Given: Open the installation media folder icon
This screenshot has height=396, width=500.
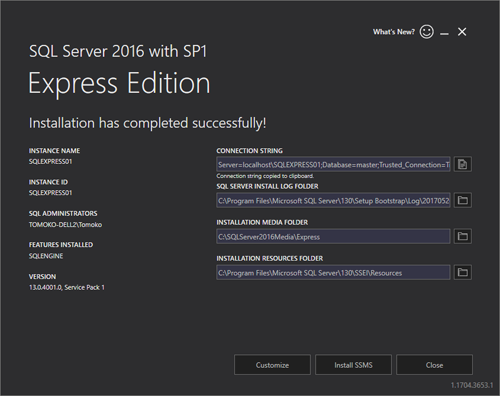Looking at the screenshot, I should pos(463,236).
